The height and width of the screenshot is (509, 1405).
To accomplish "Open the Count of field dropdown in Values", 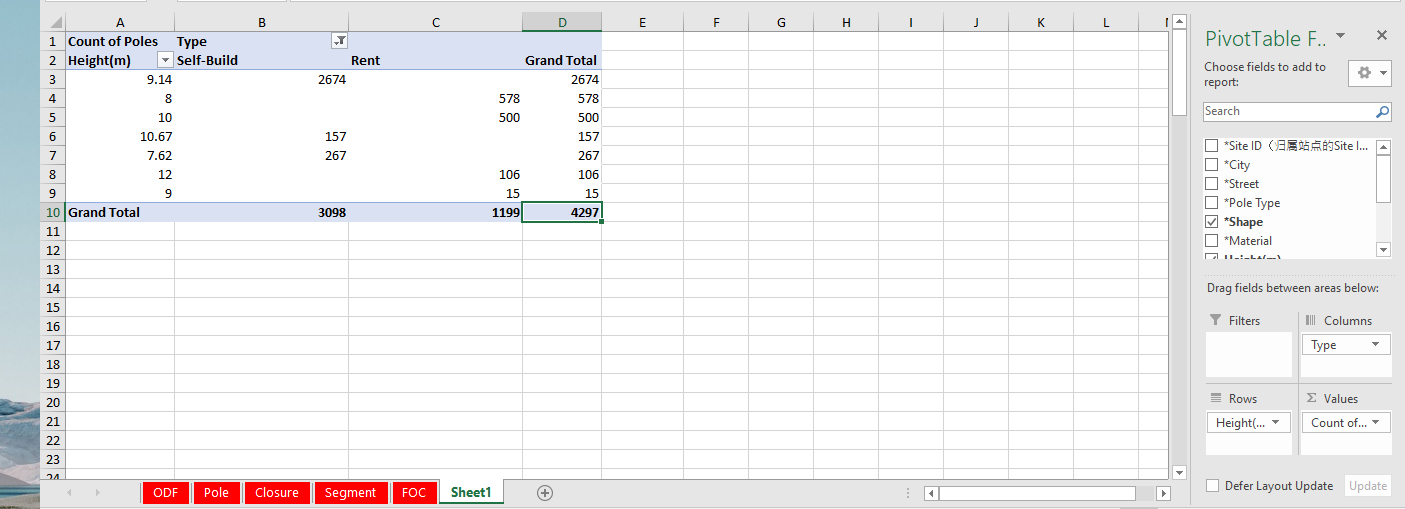I will (1376, 423).
